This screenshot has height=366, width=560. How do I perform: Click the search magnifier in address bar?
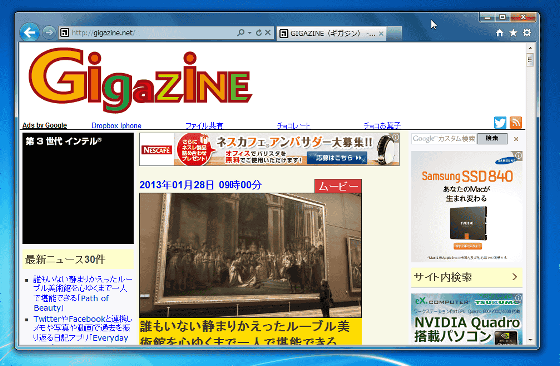point(240,33)
